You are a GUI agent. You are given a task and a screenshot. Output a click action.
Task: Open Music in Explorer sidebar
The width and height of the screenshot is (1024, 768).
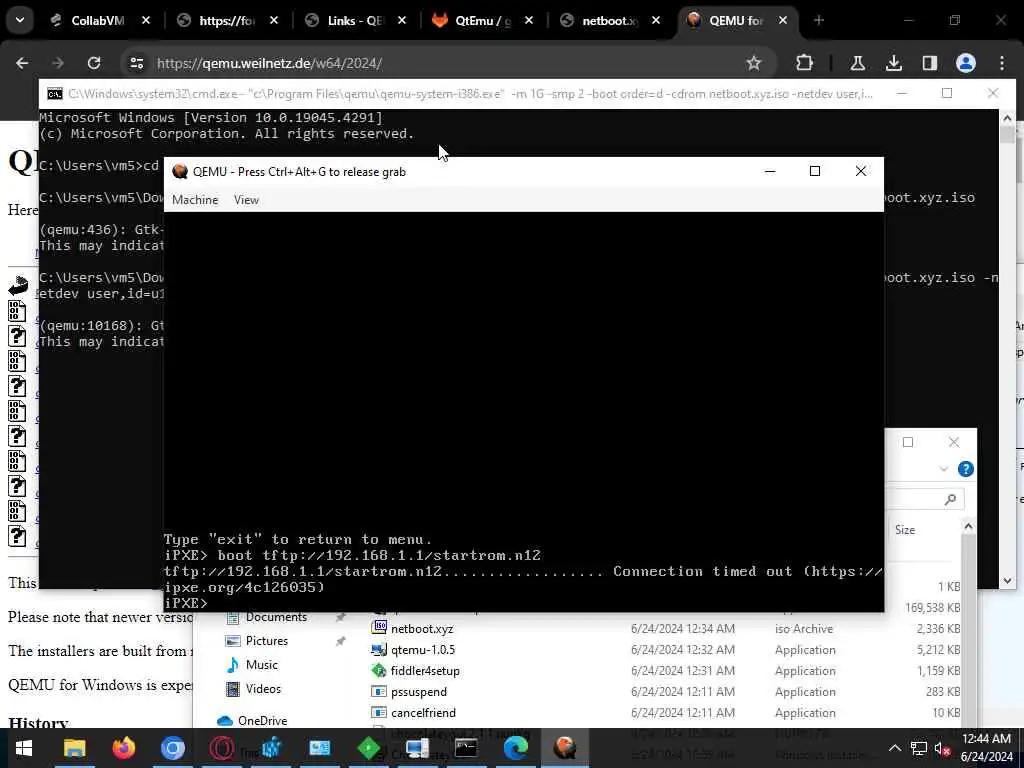click(261, 665)
